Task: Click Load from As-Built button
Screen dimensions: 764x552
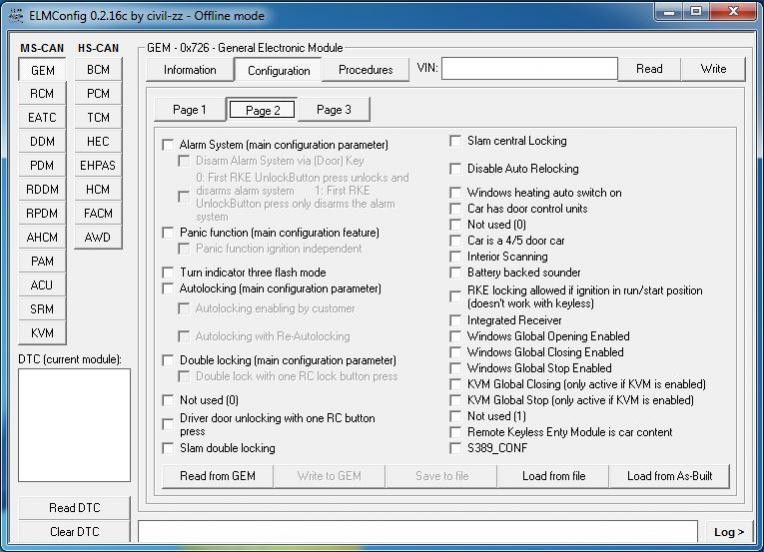Action: pos(669,476)
